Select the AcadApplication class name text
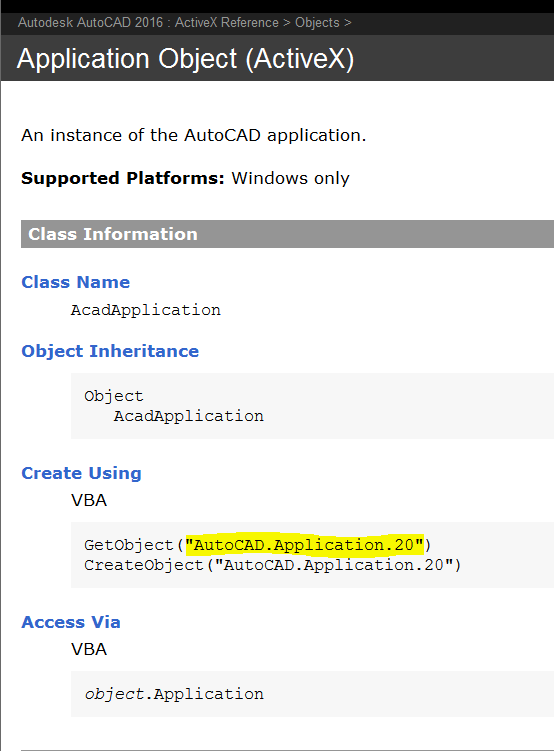 146,310
